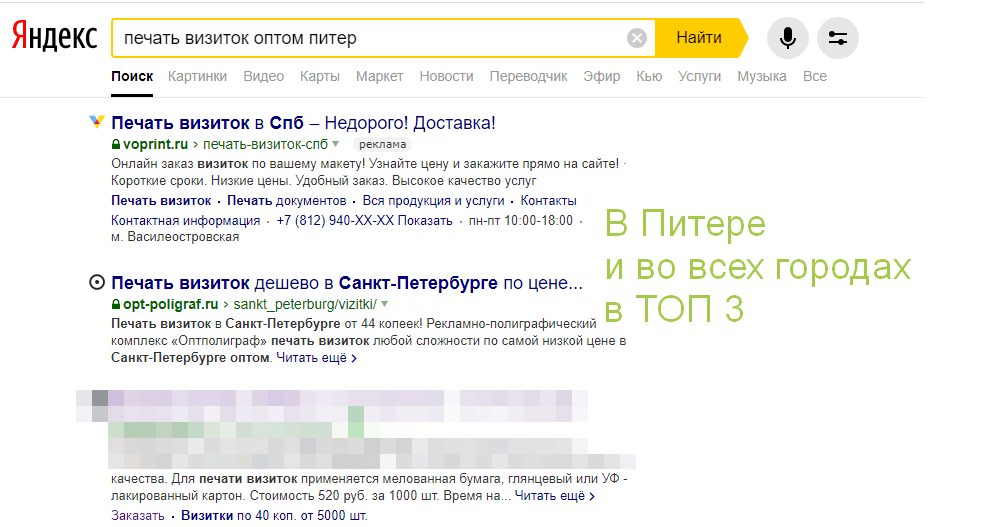Open the Кью tab

[649, 76]
